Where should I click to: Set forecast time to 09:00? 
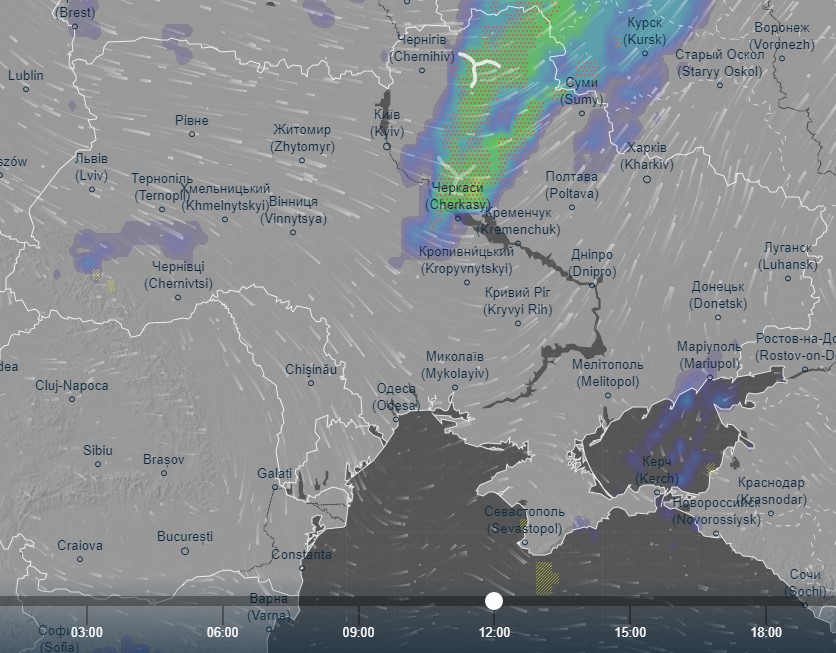[x=358, y=632]
